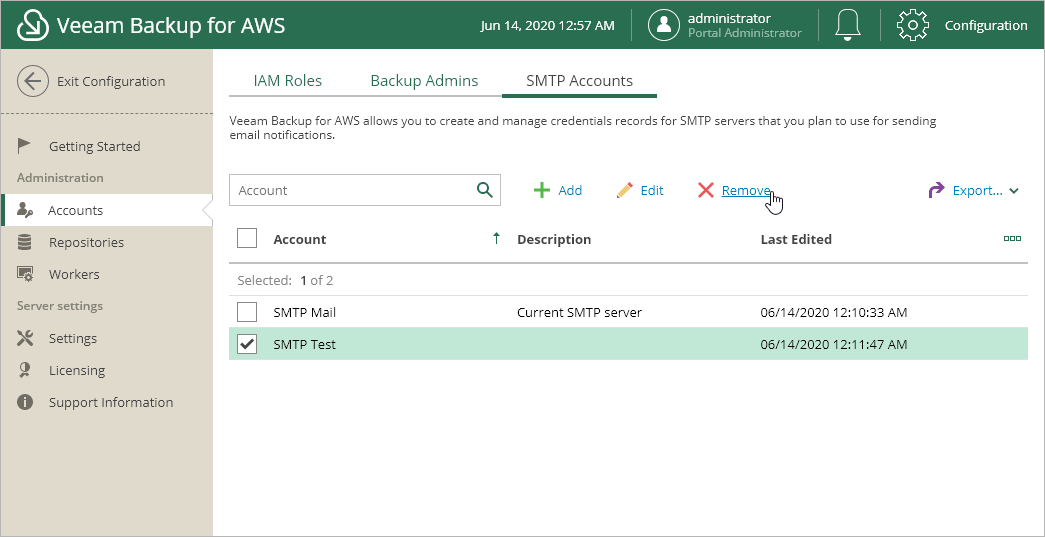Click the purple Export arrow icon
Viewport: 1045px width, 537px height.
pyautogui.click(x=936, y=190)
